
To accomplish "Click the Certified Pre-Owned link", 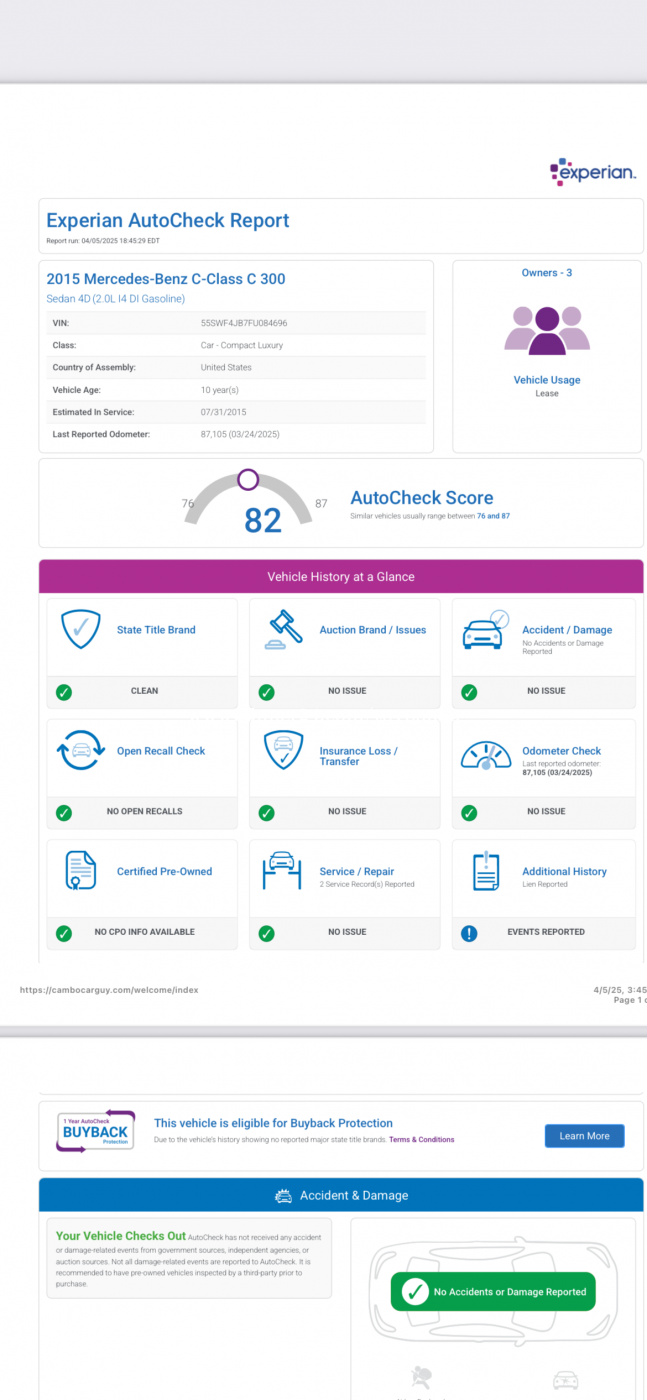I will click(165, 871).
